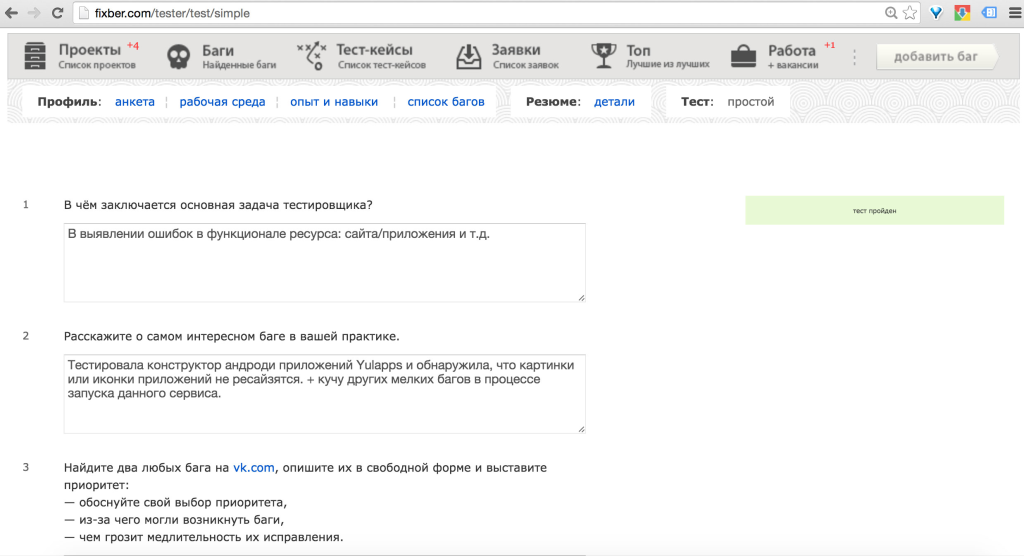Click the line '— обоснуйте свой выбор приоритета,'
Viewport: 1024px width, 556px height.
(176, 502)
